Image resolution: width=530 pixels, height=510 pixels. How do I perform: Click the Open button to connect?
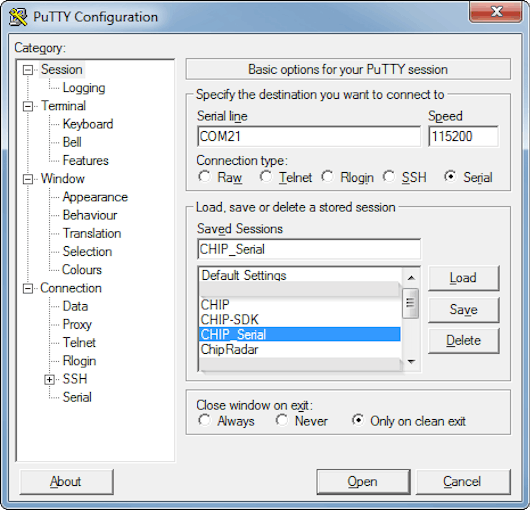coord(363,482)
